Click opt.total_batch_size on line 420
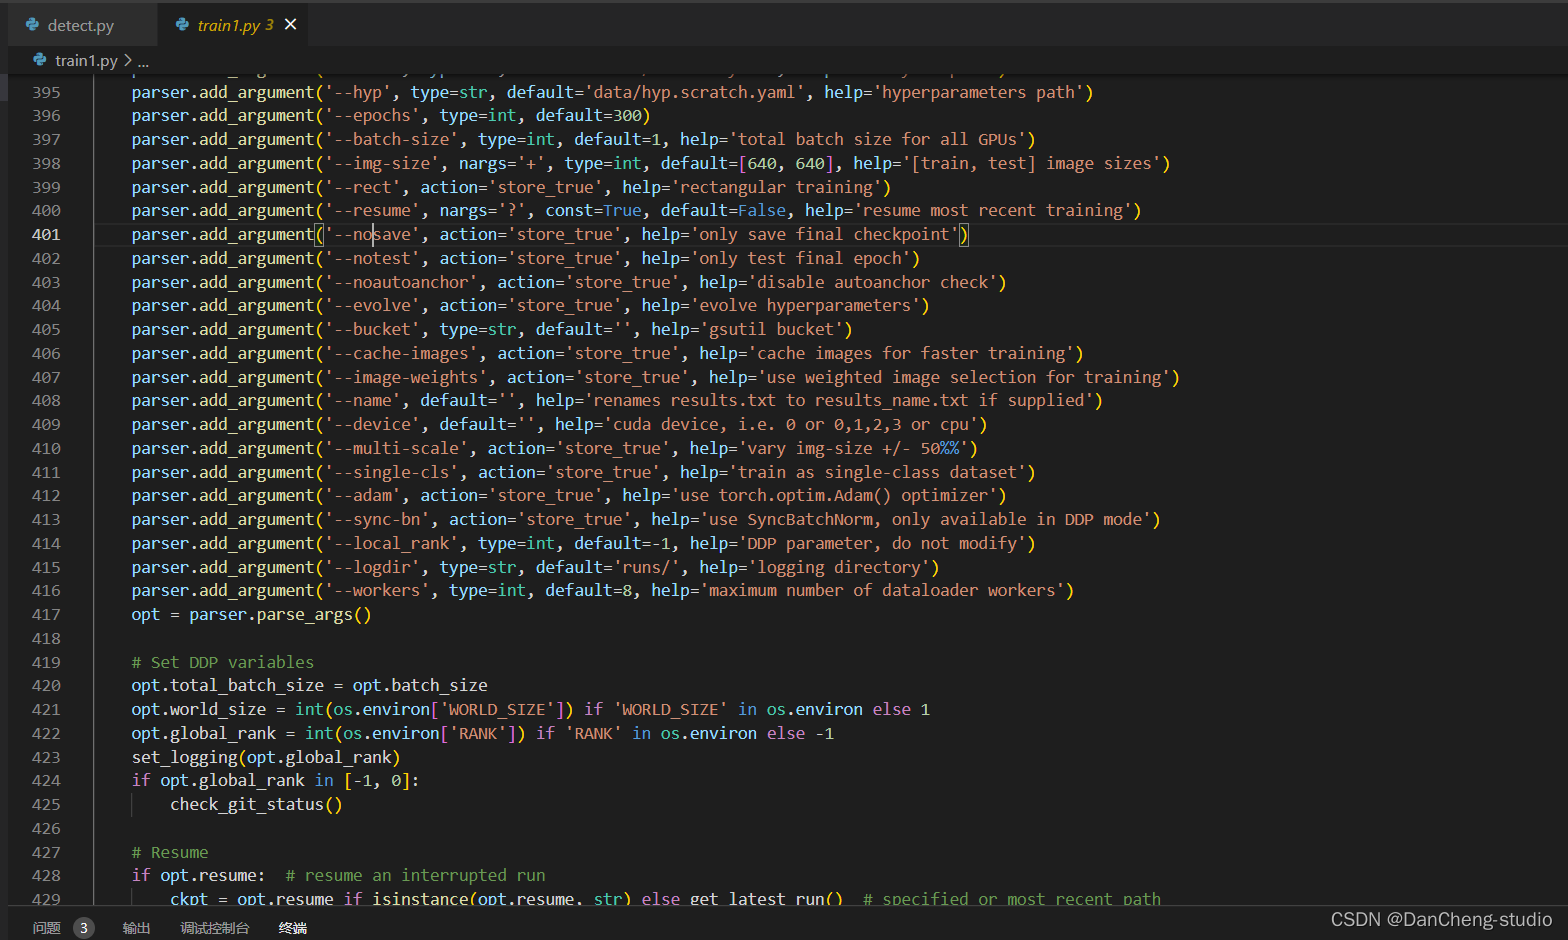 coord(227,686)
